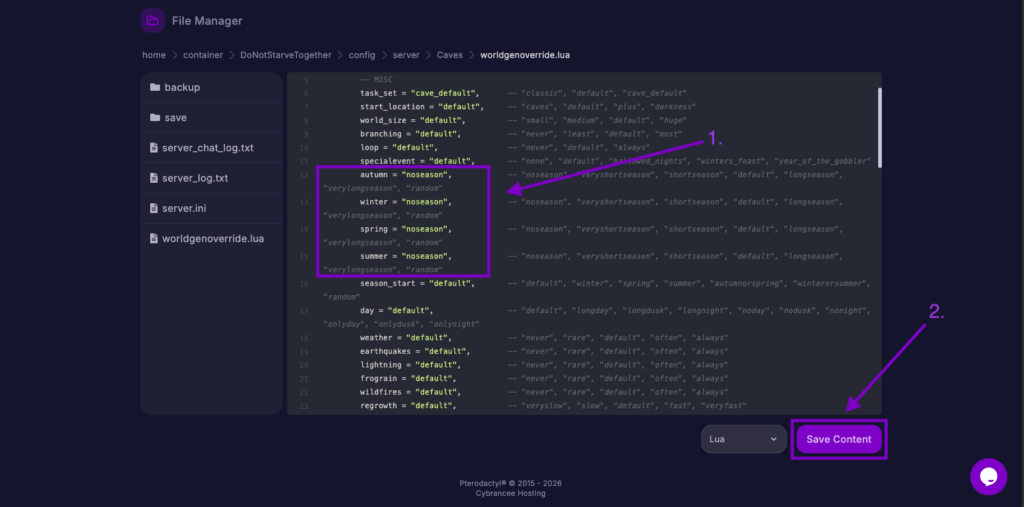Click the save folder icon

(x=155, y=117)
